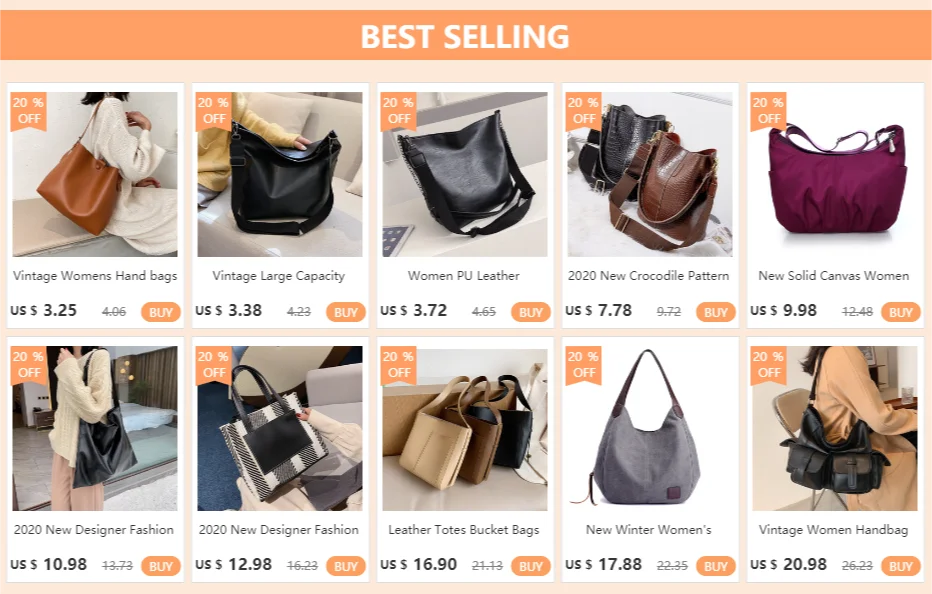View the crocodile pattern bags image
This screenshot has height=594, width=932.
point(650,174)
